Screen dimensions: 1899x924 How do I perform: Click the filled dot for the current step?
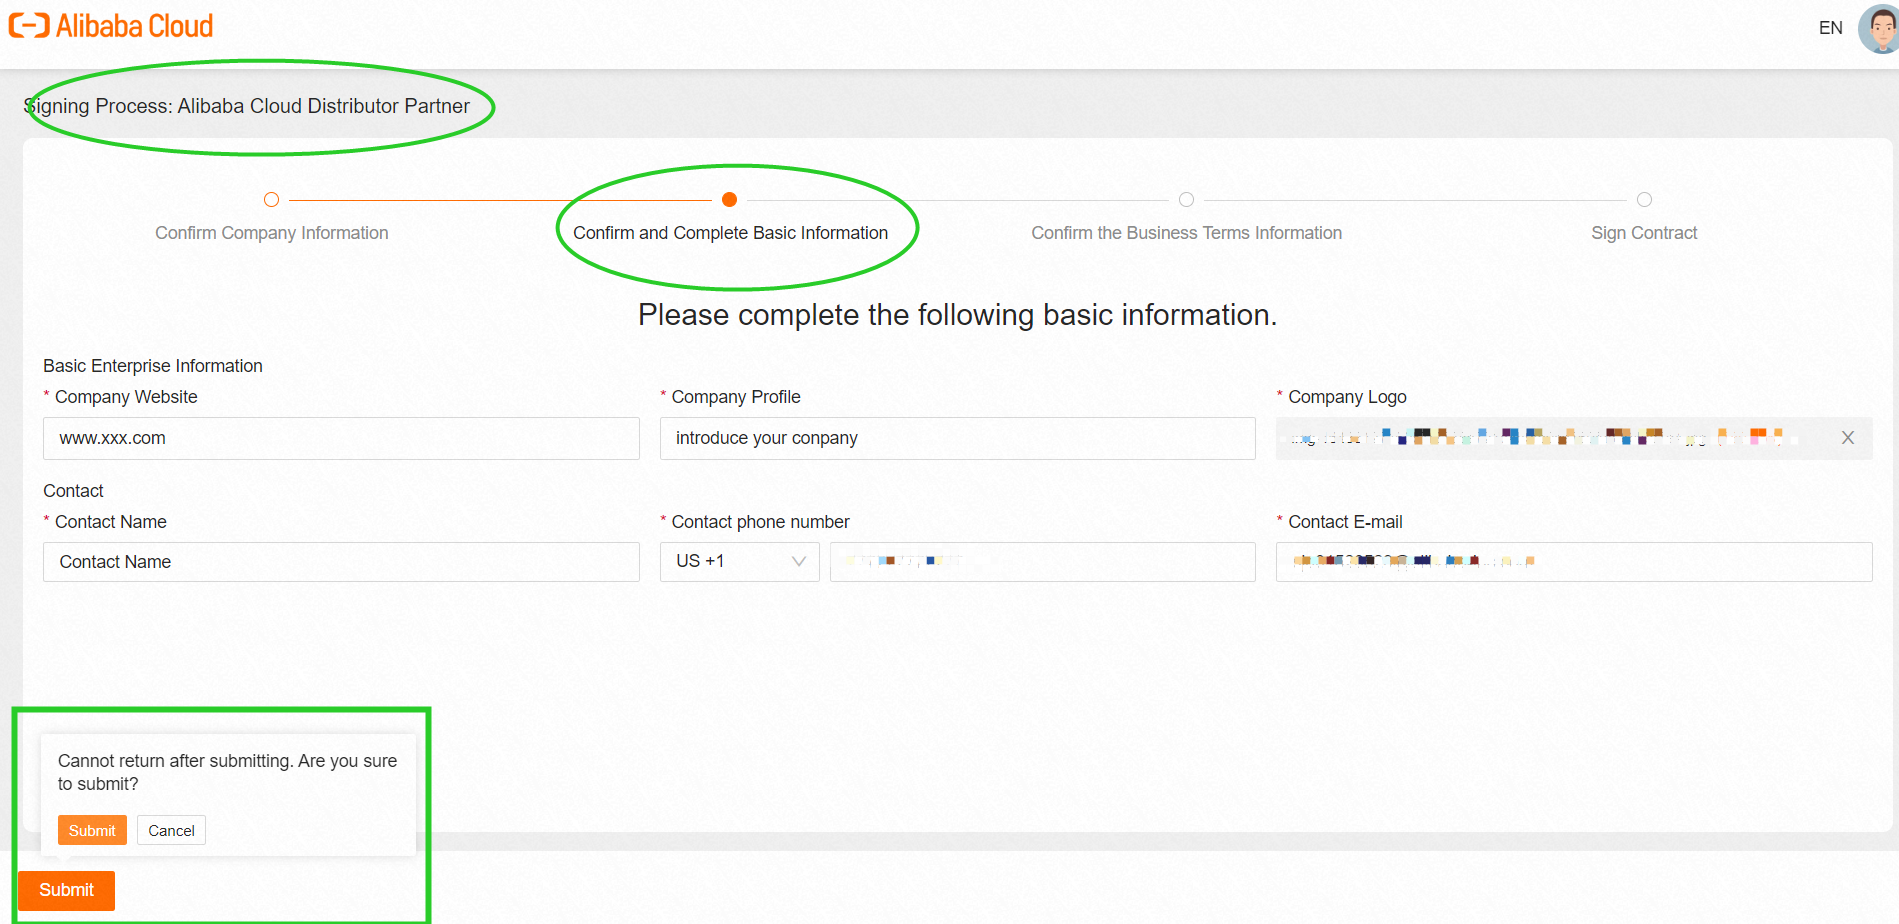[729, 199]
